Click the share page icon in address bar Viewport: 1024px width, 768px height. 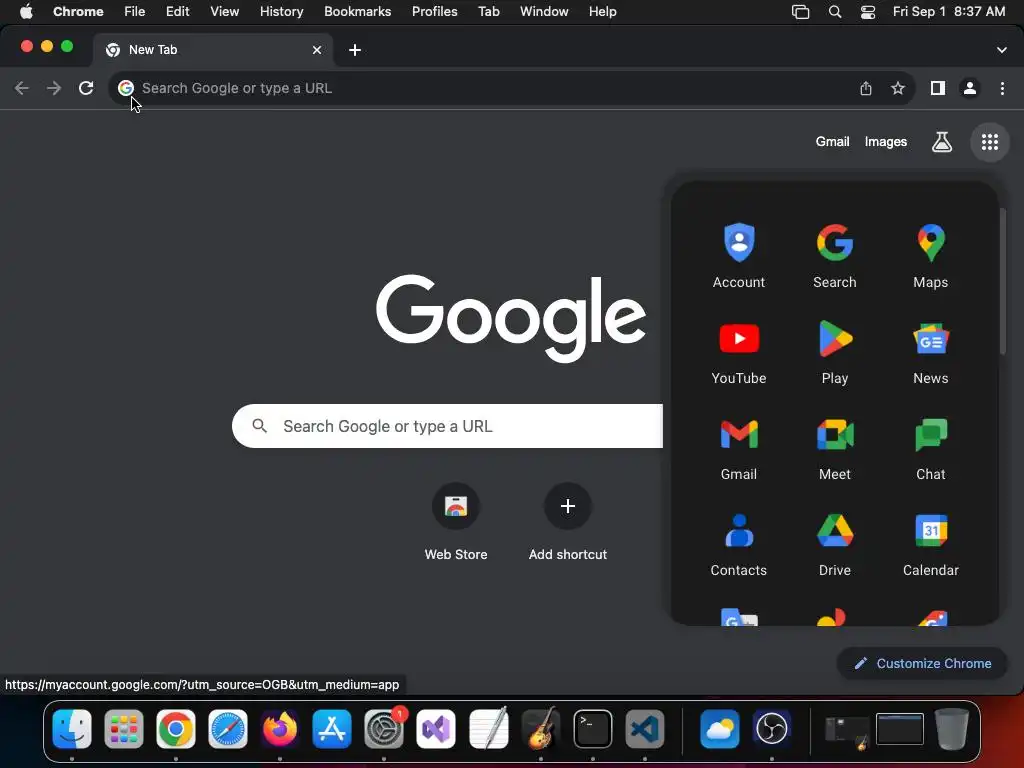(x=866, y=88)
